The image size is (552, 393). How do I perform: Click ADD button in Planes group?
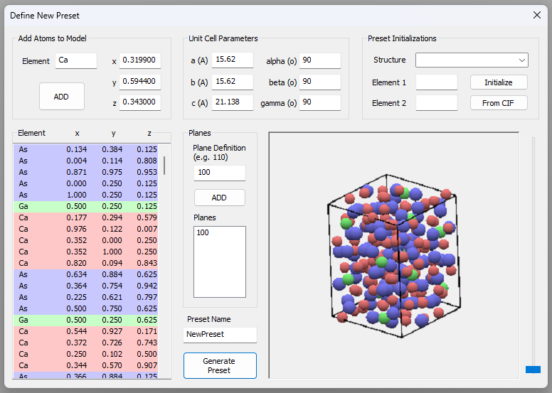pyautogui.click(x=219, y=198)
